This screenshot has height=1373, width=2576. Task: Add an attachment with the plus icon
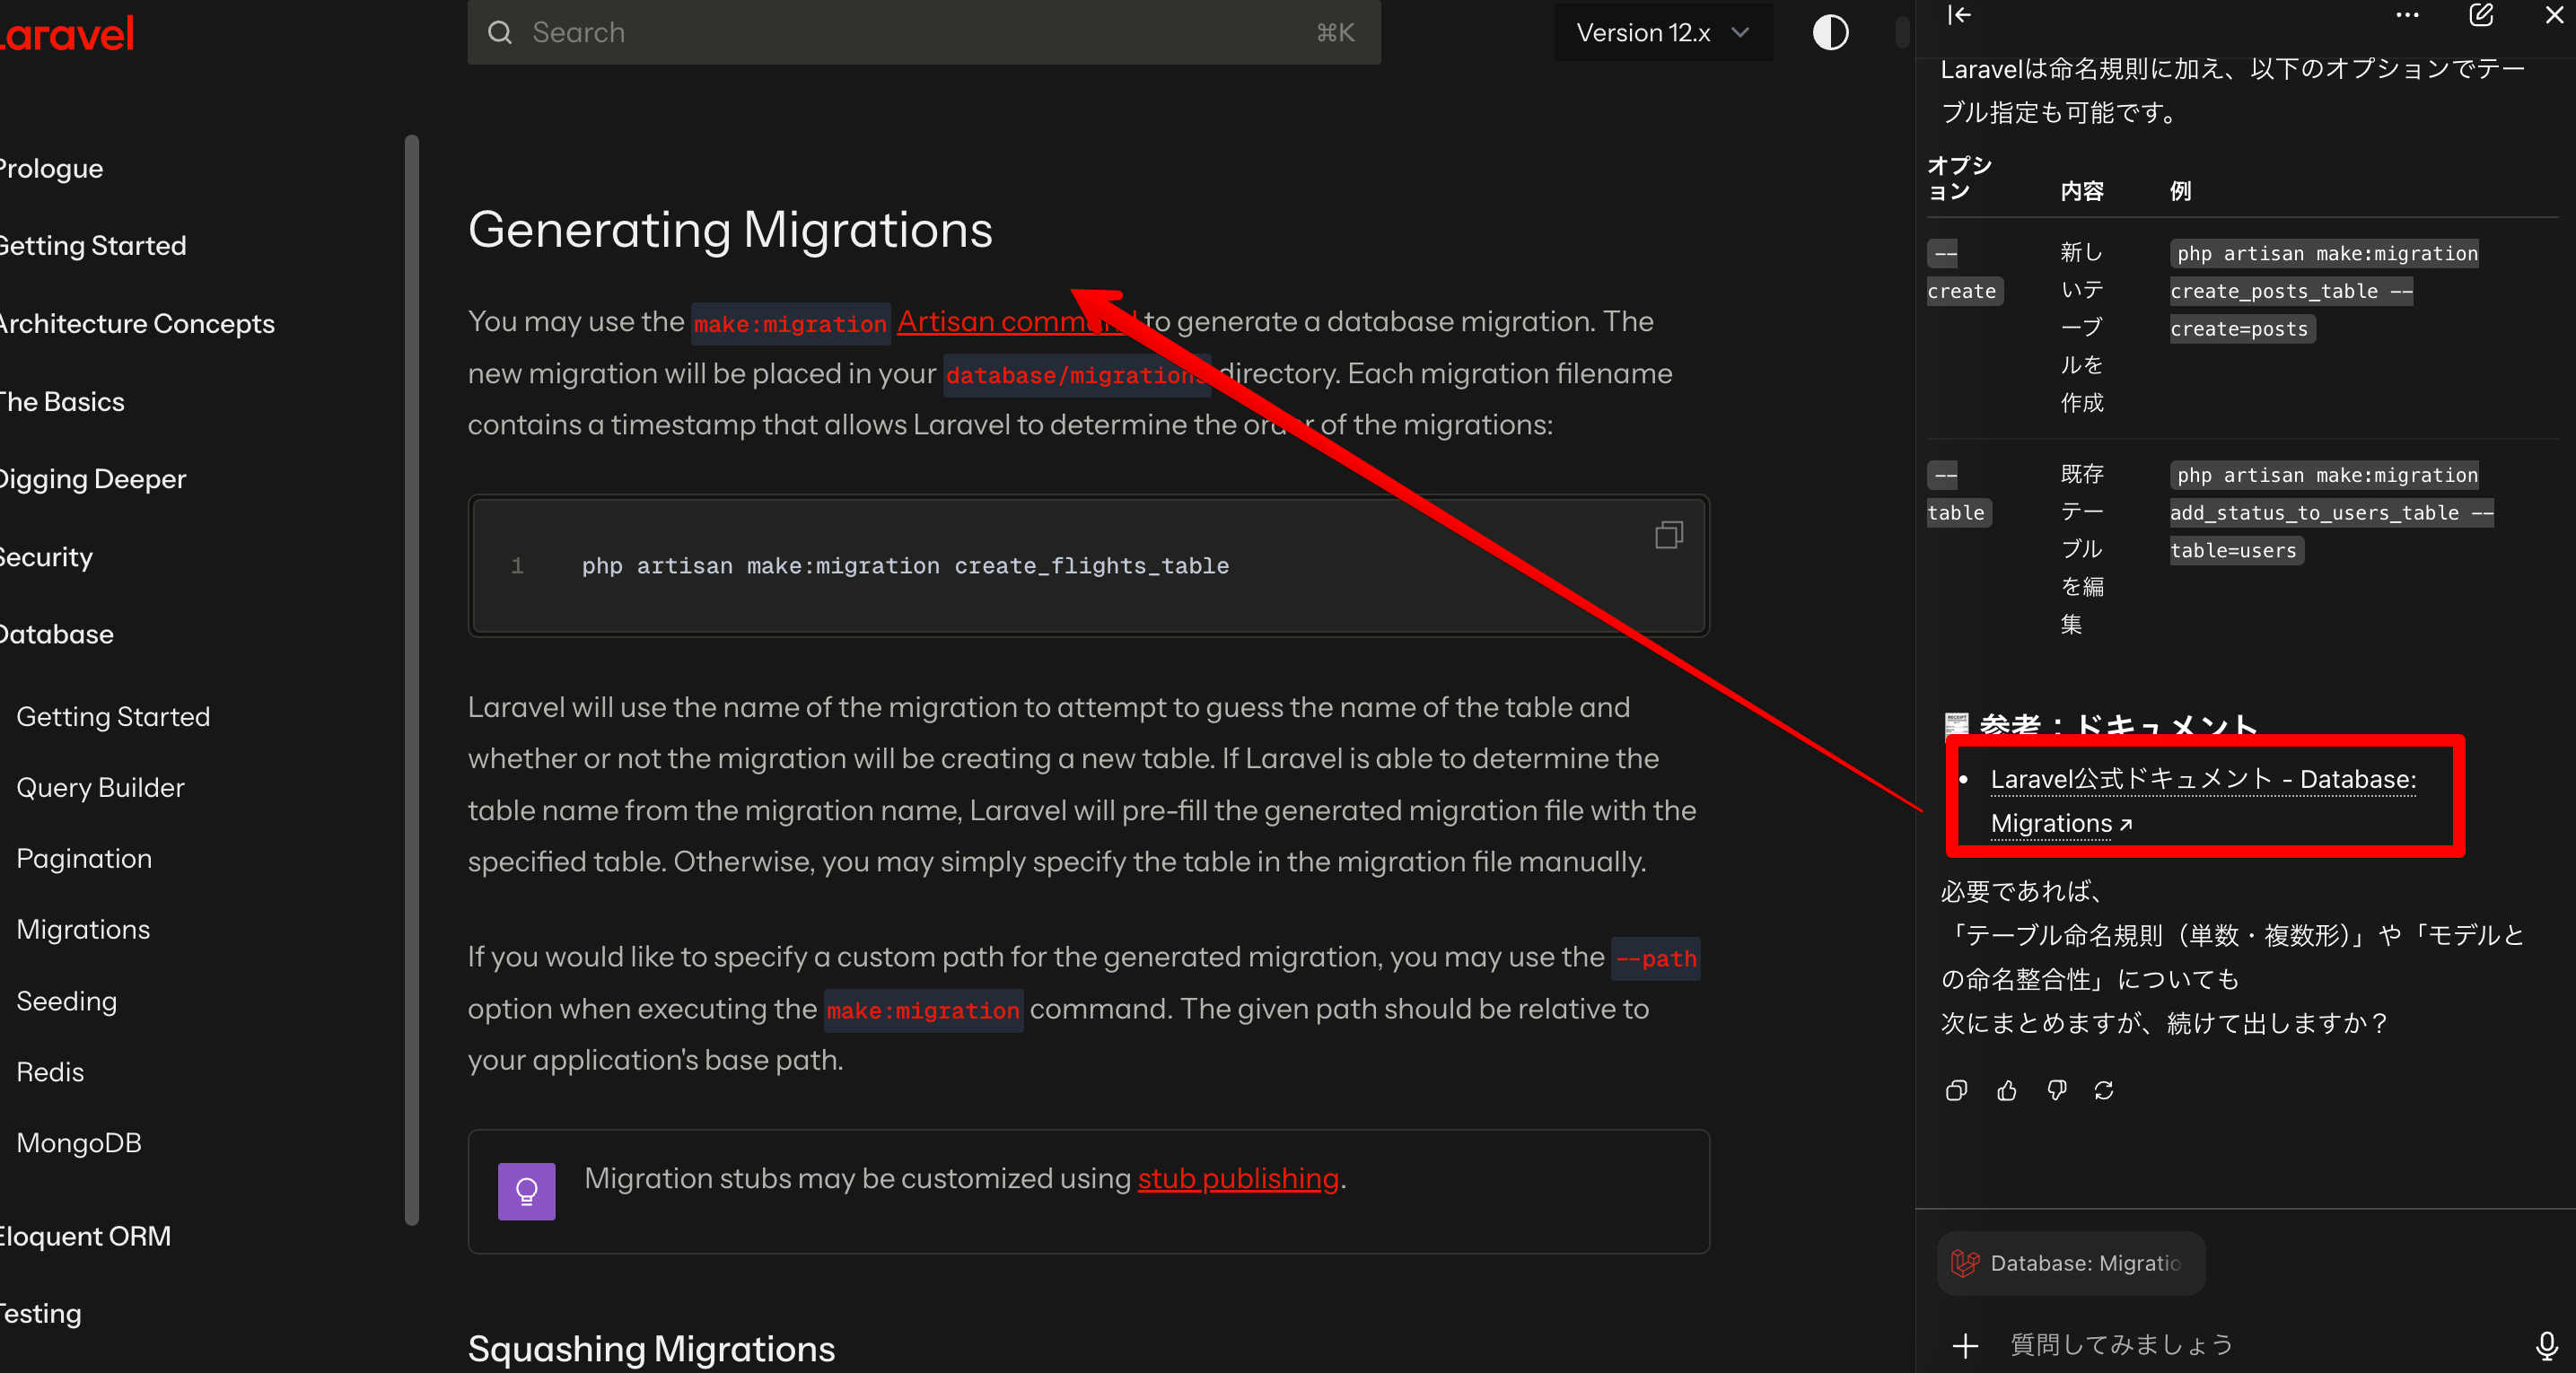click(1966, 1344)
